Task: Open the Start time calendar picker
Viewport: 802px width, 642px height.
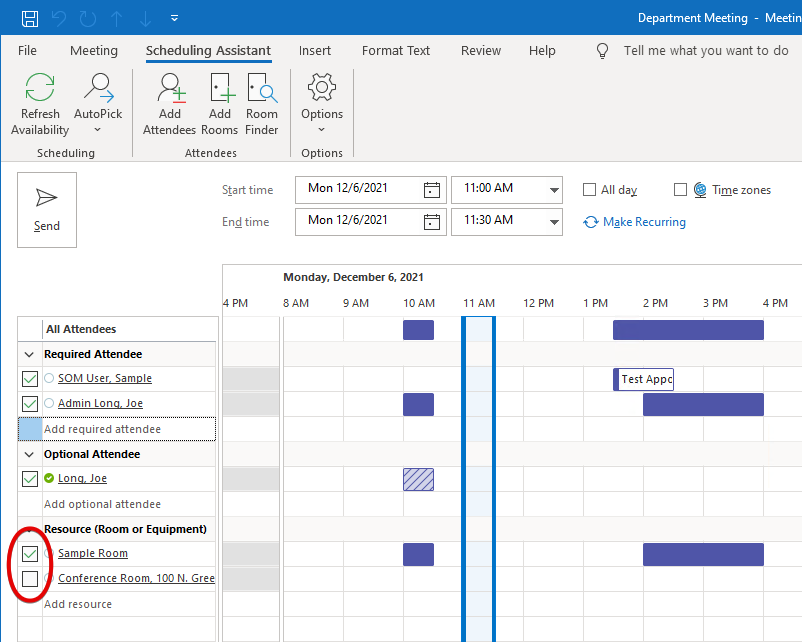Action: (432, 189)
